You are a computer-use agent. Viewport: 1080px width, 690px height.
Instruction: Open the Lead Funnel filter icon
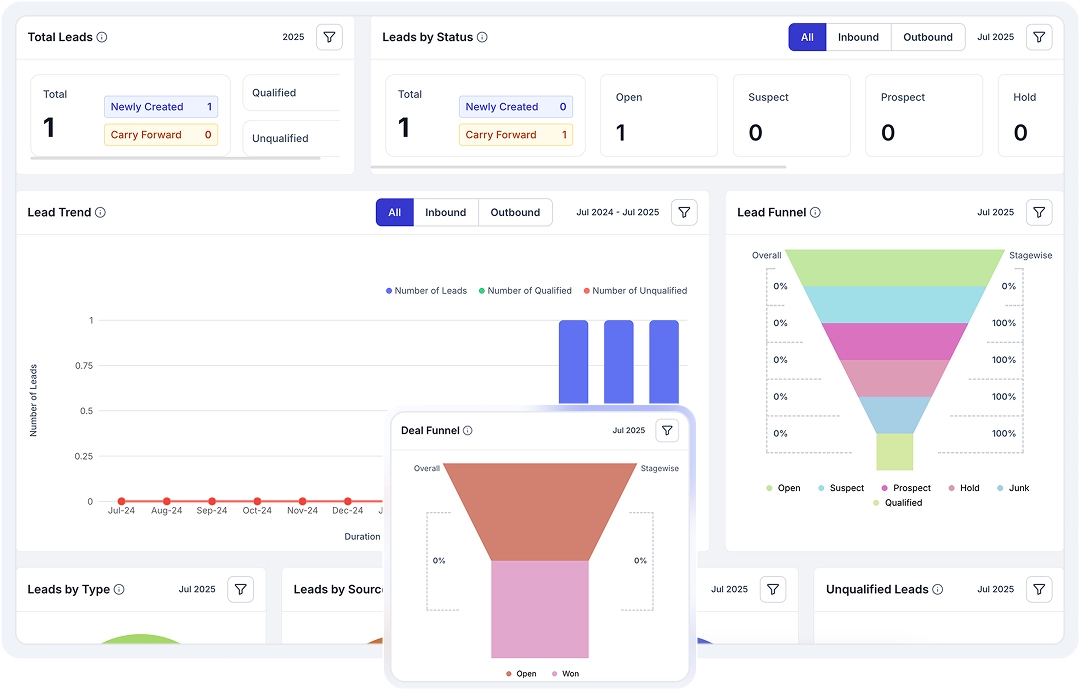pyautogui.click(x=1040, y=212)
